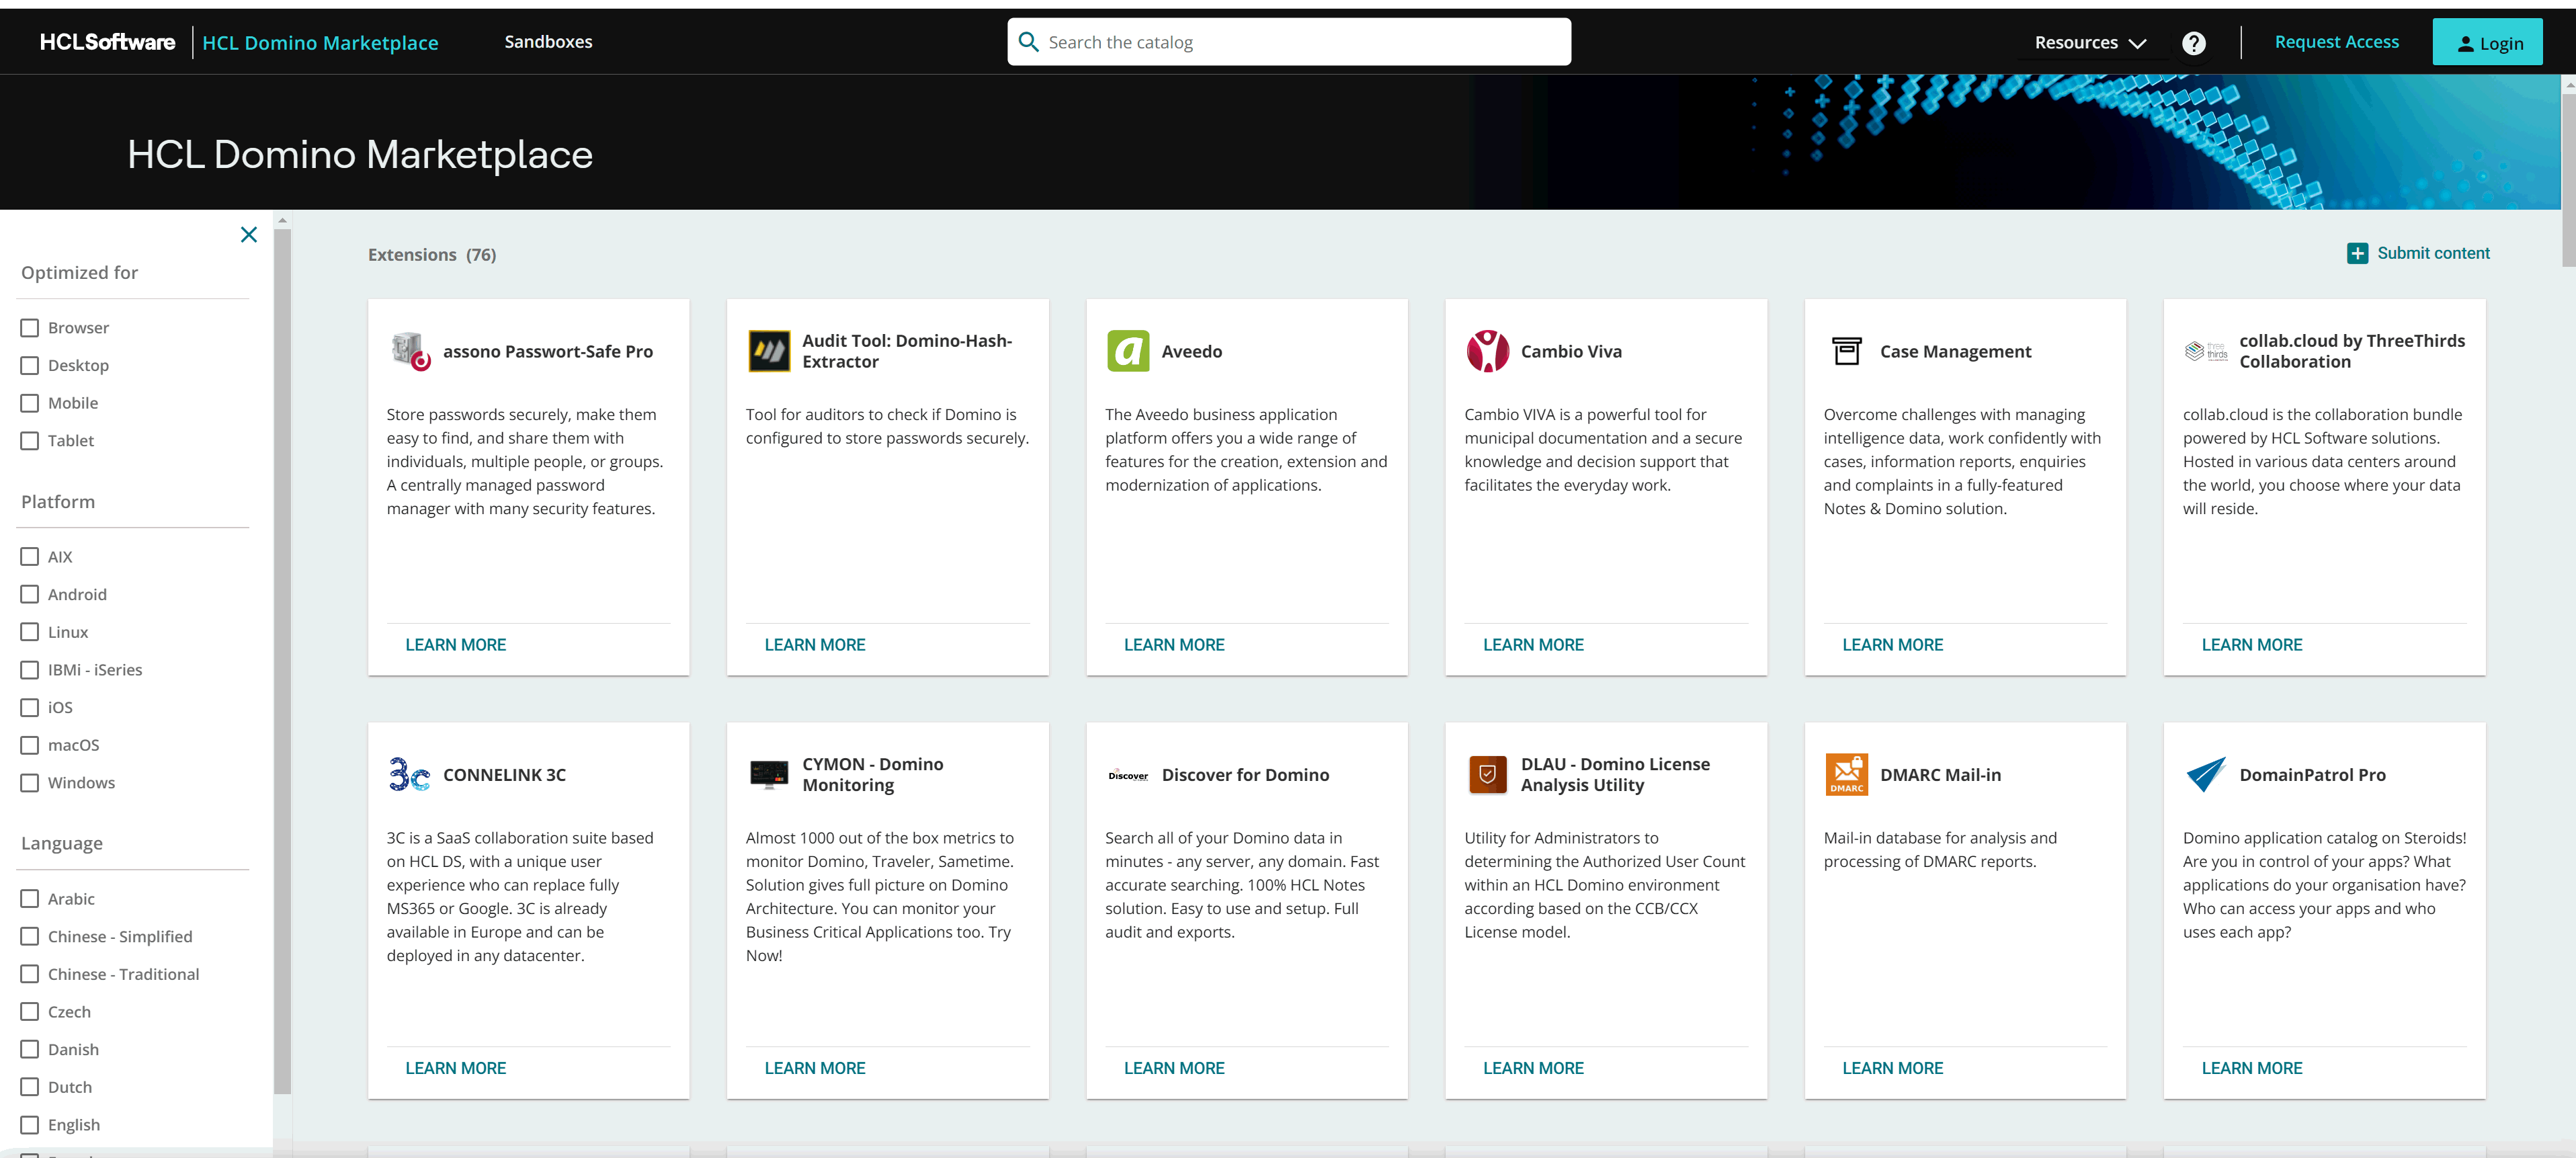This screenshot has width=2576, height=1158.
Task: Learn more about DomainPatrol Pro
Action: coord(2252,1068)
